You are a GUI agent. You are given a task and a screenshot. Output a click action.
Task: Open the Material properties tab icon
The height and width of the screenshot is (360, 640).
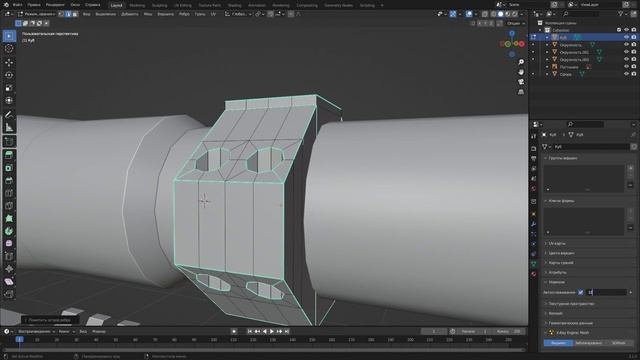[533, 274]
